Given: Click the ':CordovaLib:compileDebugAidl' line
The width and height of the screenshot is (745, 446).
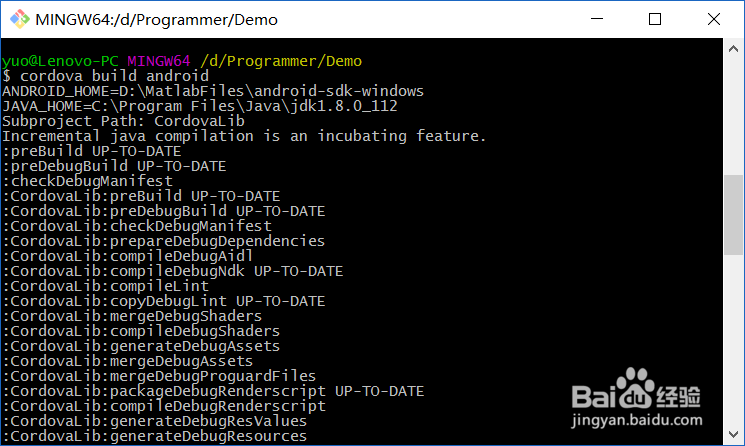Looking at the screenshot, I should coord(127,256).
